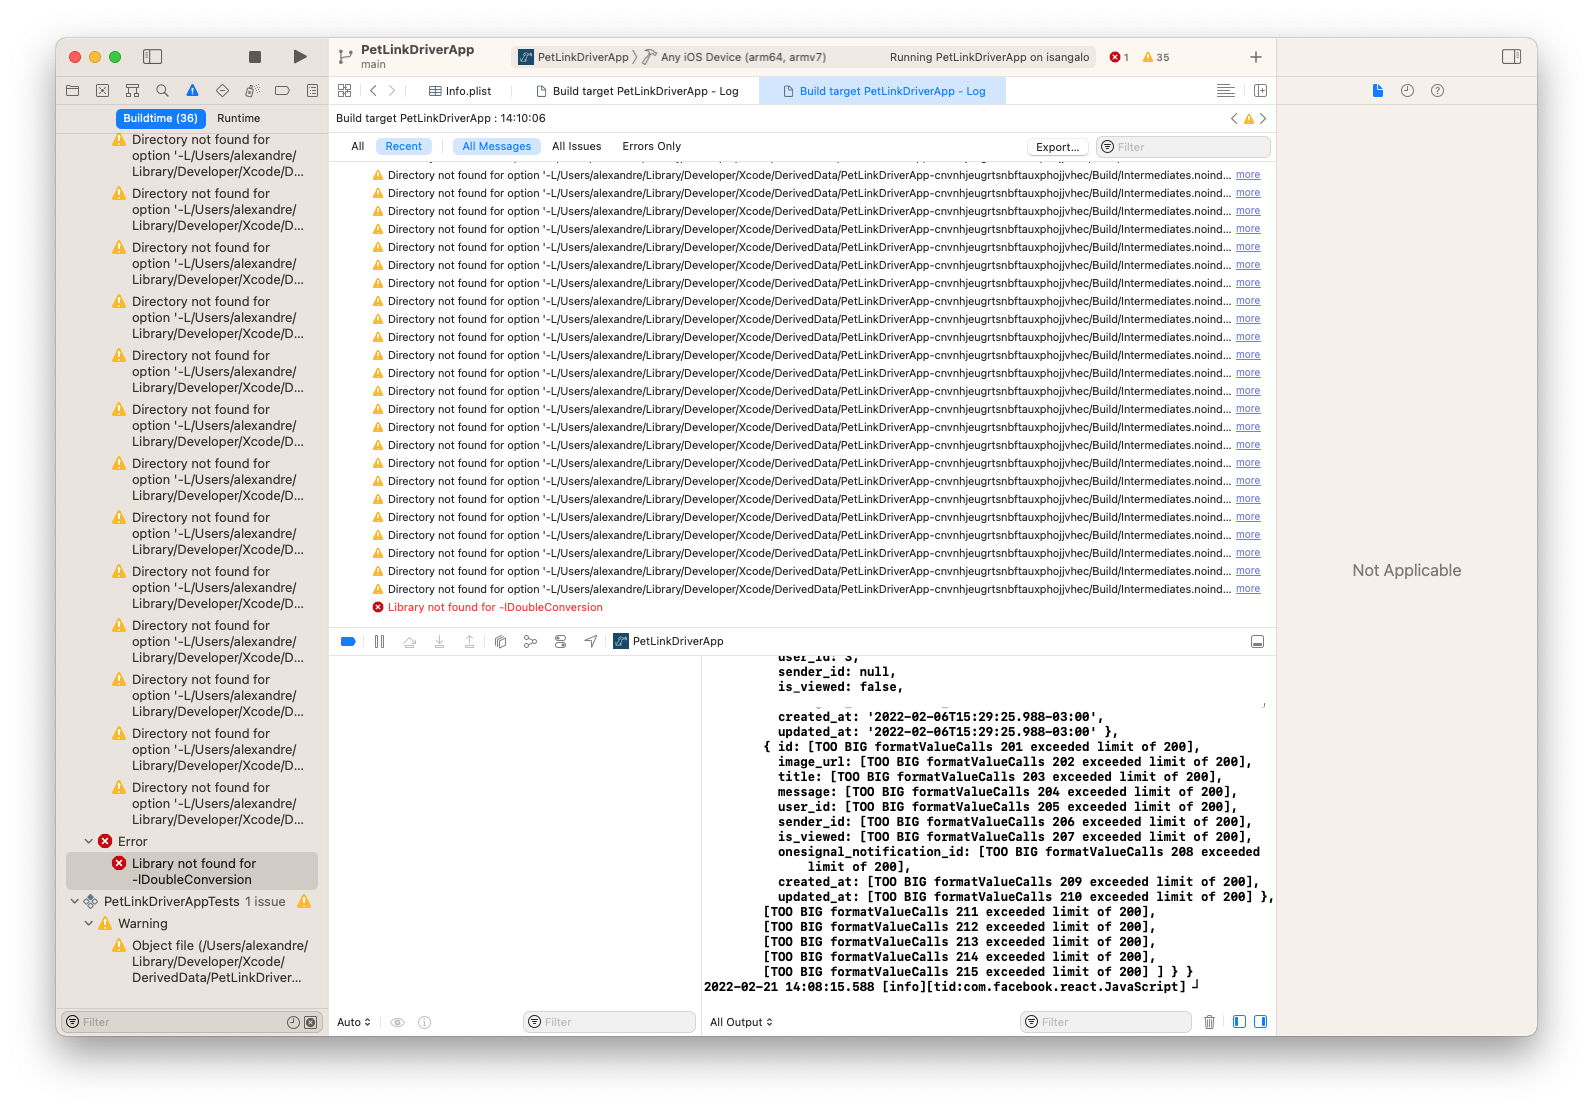Focus the build log Filter field
Viewport: 1593px width, 1110px height.
[1184, 147]
